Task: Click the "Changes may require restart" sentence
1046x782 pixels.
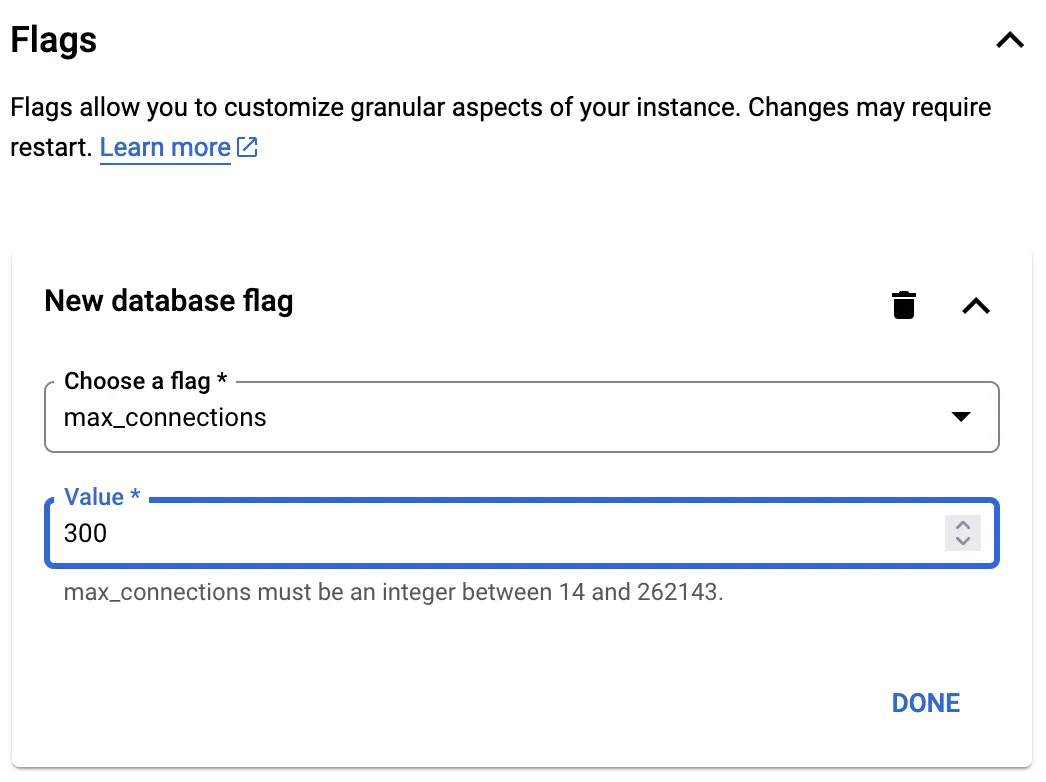Action: 860,107
